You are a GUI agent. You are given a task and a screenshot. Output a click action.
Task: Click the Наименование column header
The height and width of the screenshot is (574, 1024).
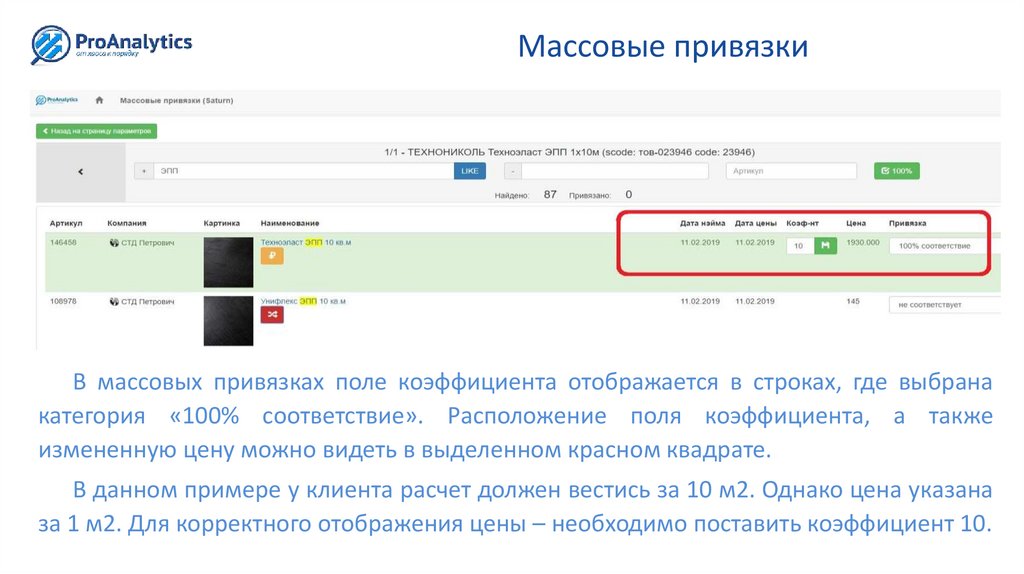[x=290, y=223]
